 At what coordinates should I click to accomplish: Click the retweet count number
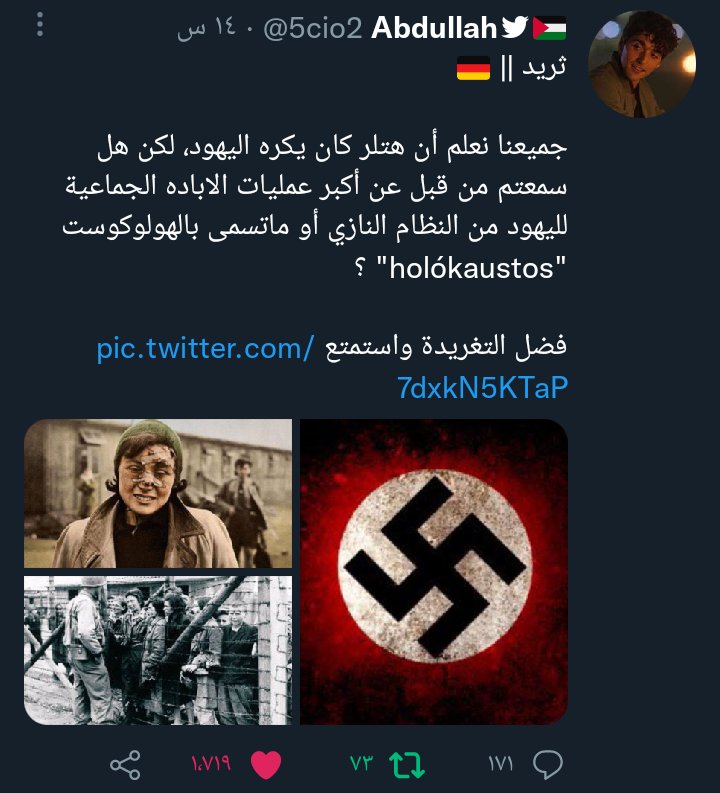(x=362, y=763)
